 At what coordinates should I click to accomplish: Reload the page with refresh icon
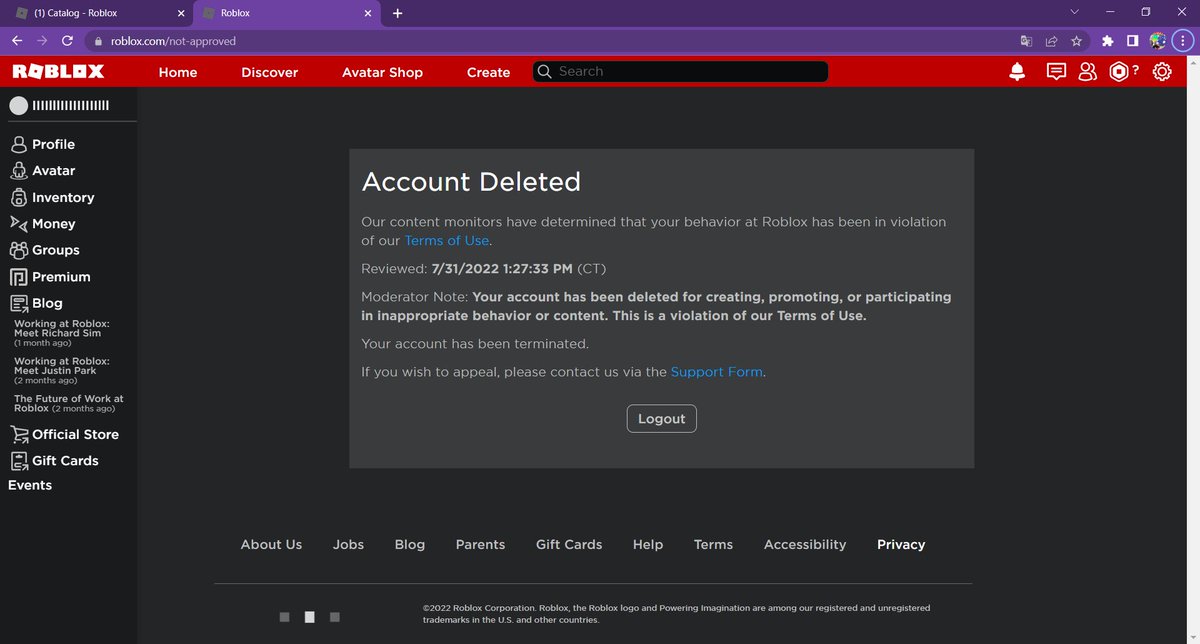67,41
